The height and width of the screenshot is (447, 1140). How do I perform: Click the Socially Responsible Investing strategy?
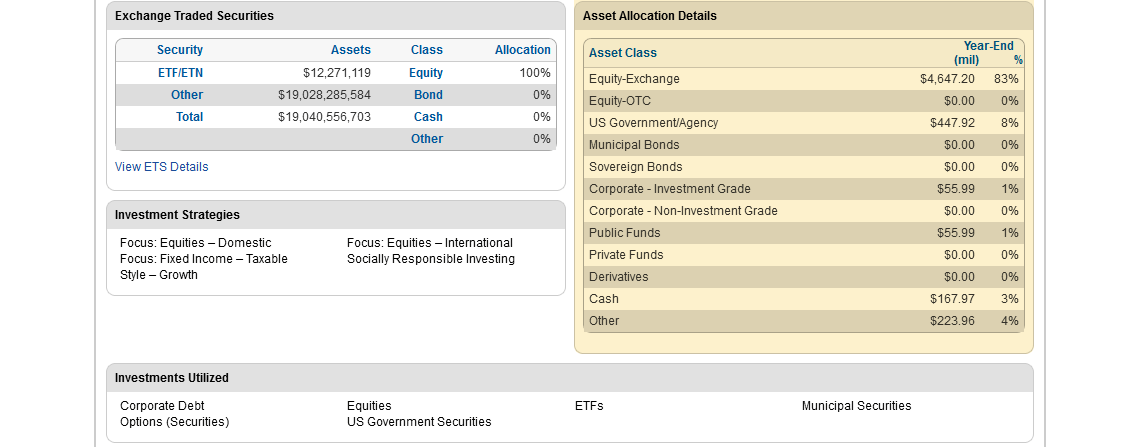[431, 259]
